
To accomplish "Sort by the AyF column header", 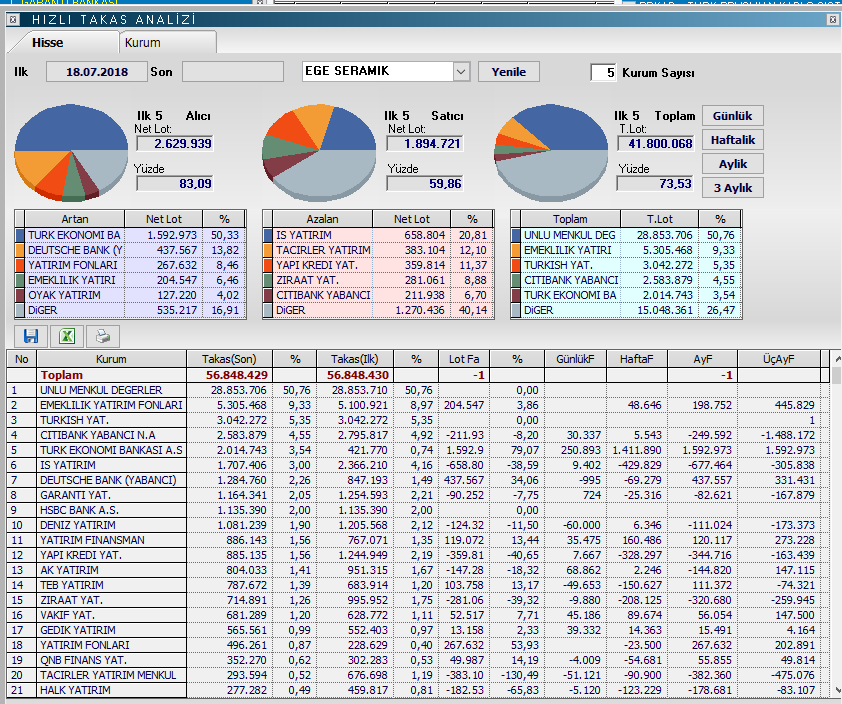I will (702, 359).
